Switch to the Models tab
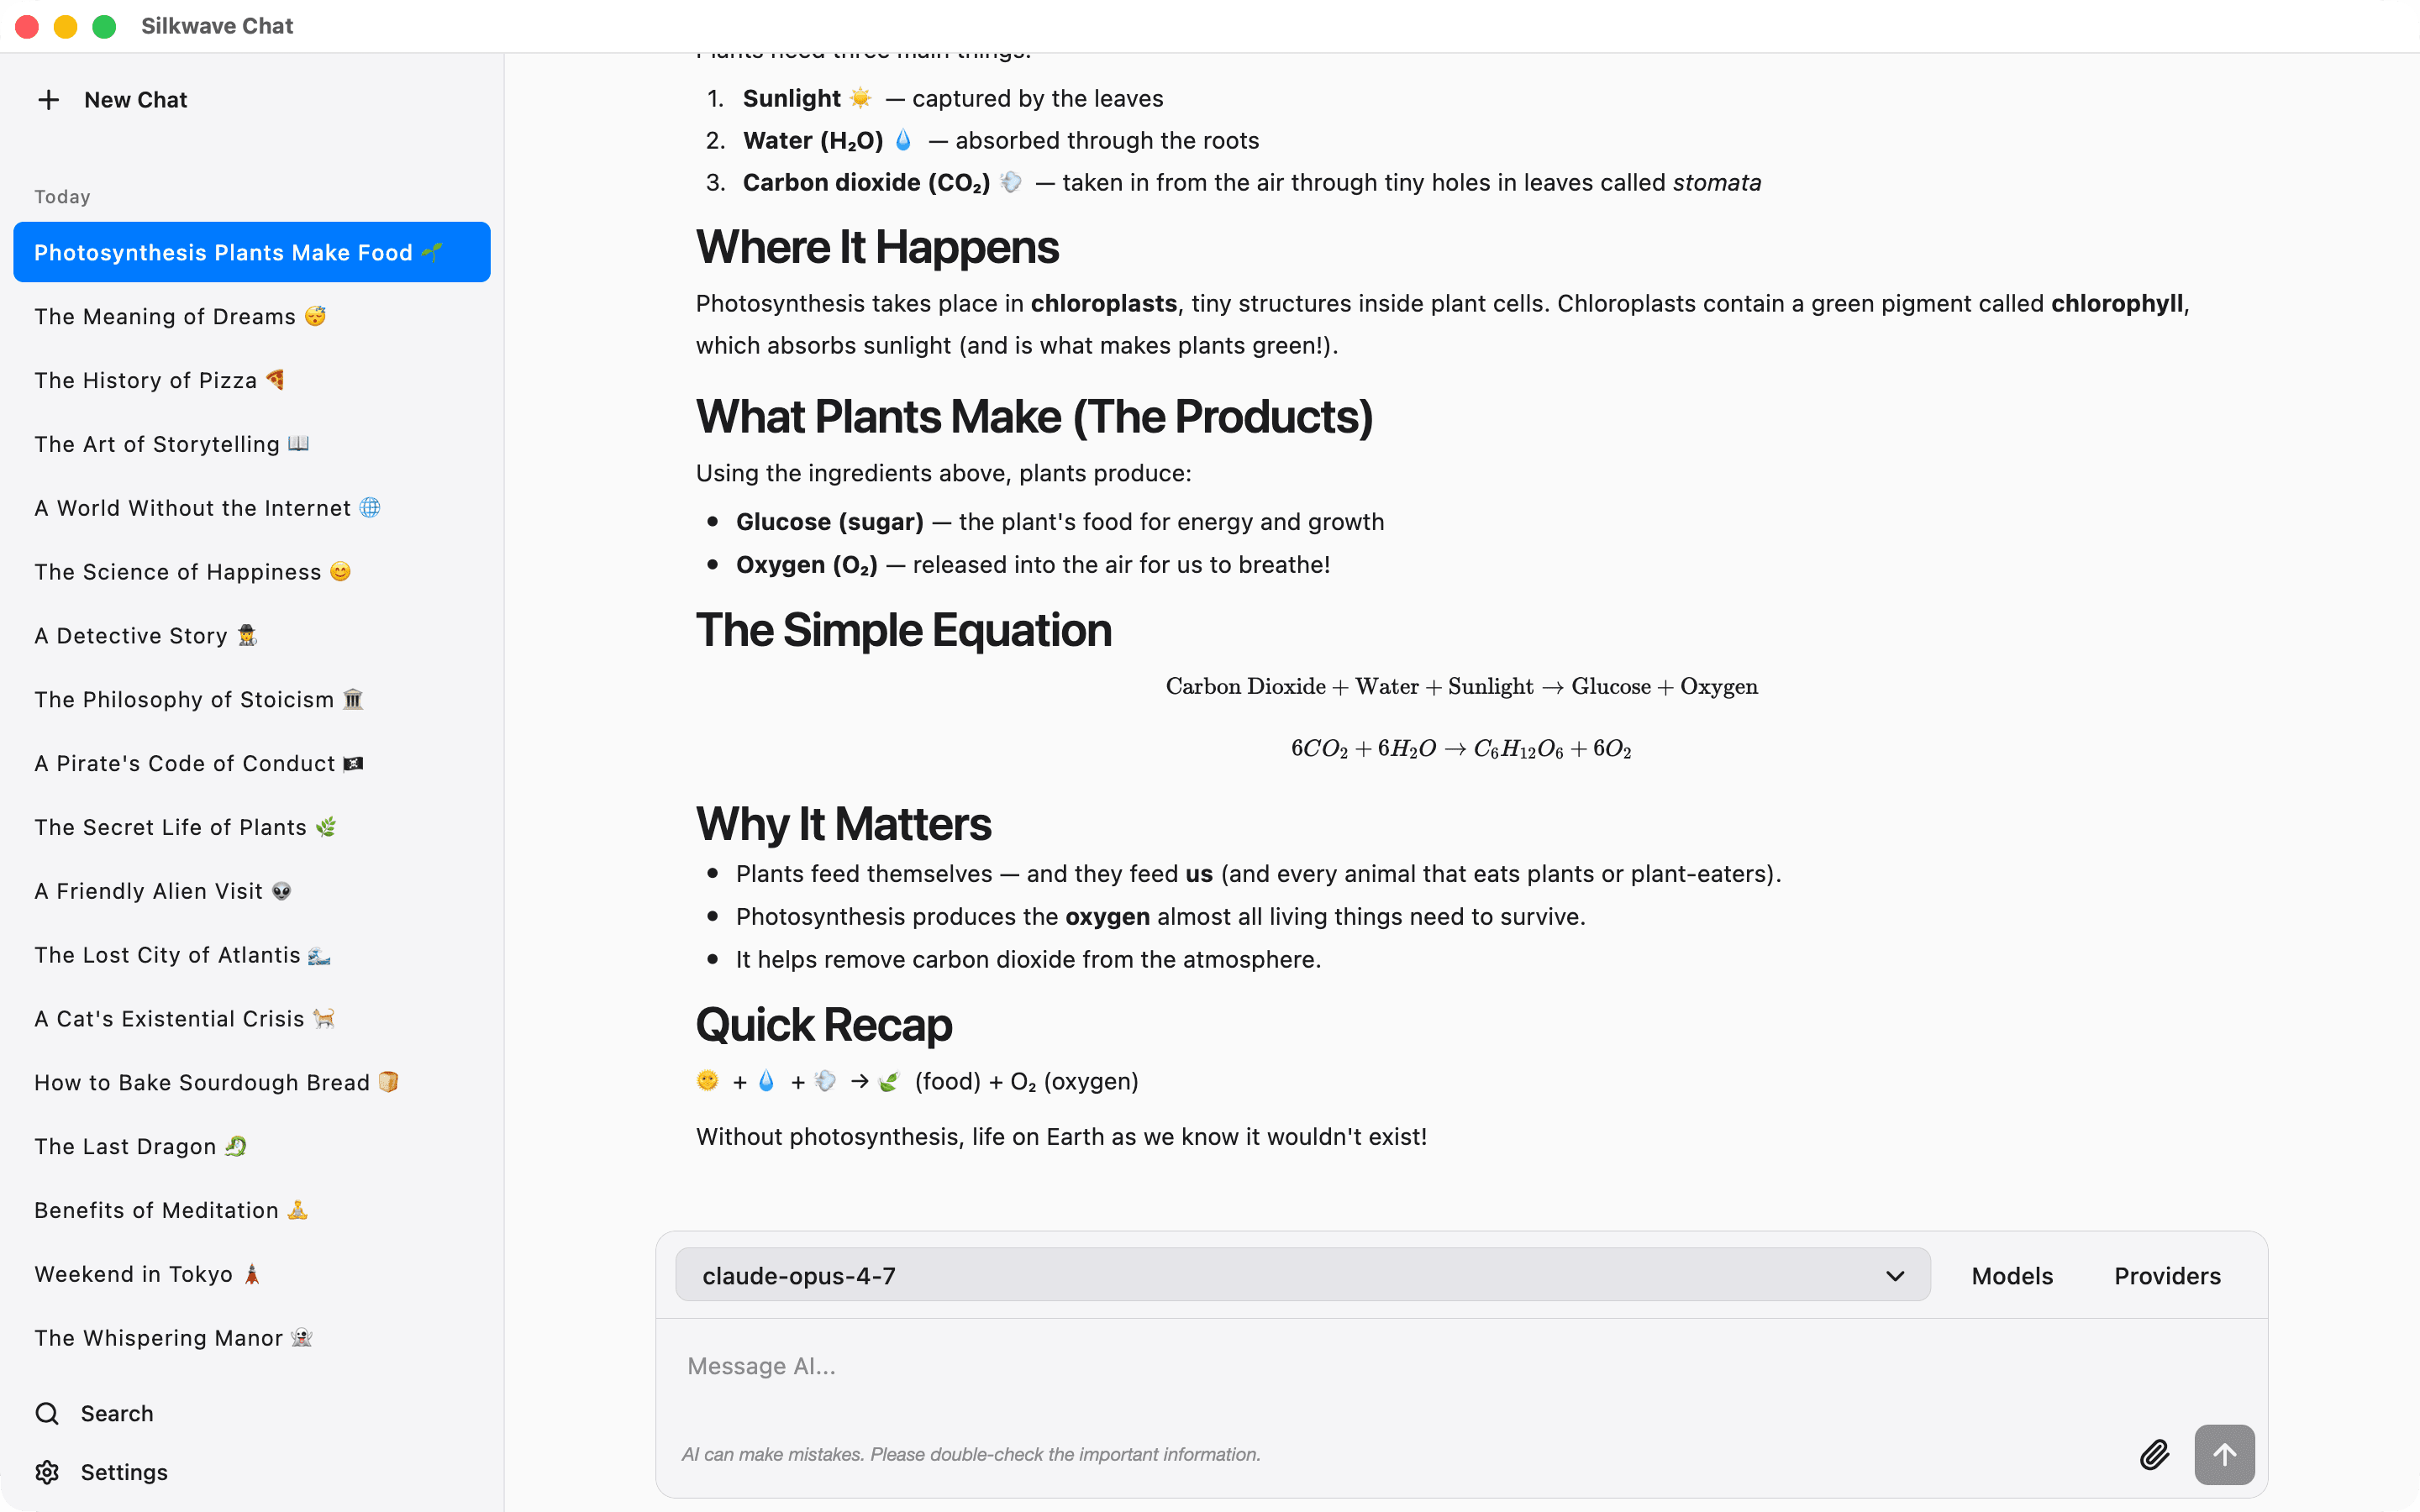2420x1512 pixels. 2012,1276
